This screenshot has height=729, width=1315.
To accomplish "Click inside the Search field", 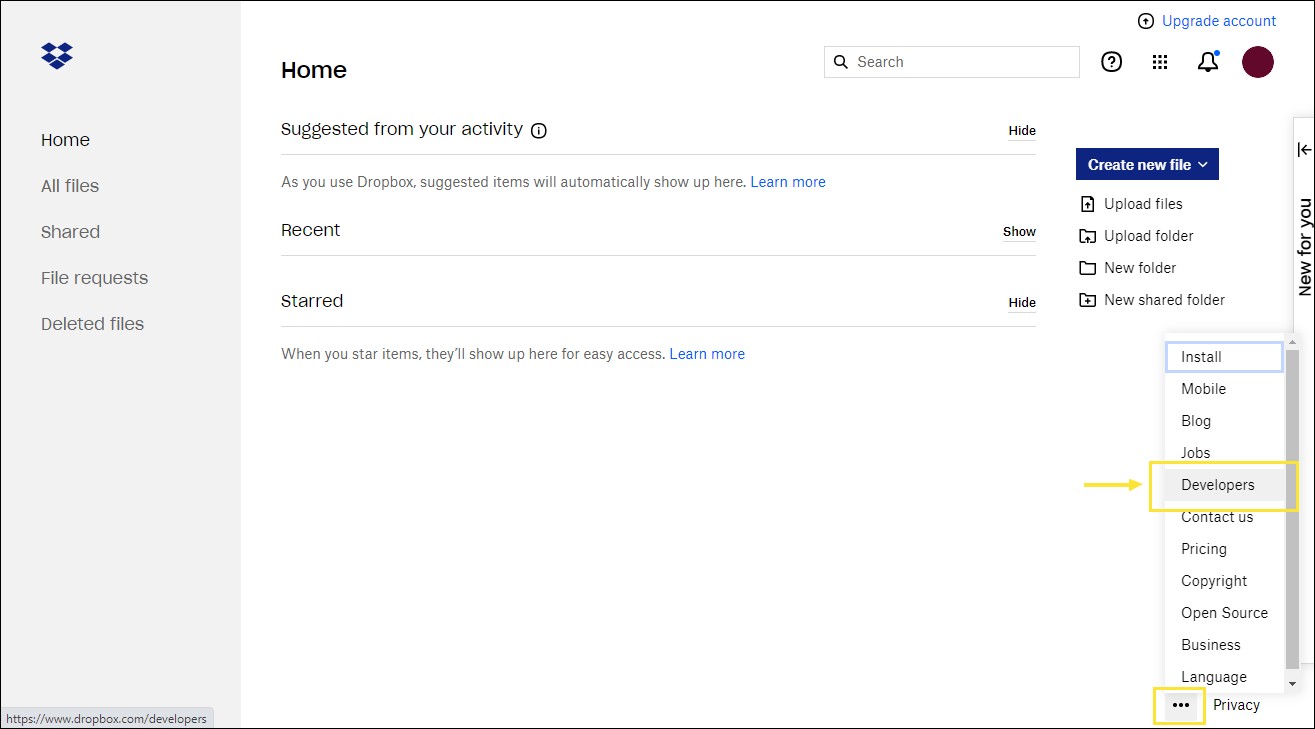I will pos(950,61).
